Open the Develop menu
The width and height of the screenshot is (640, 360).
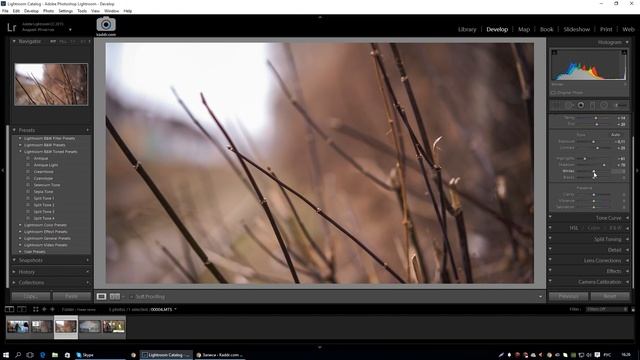coord(31,11)
